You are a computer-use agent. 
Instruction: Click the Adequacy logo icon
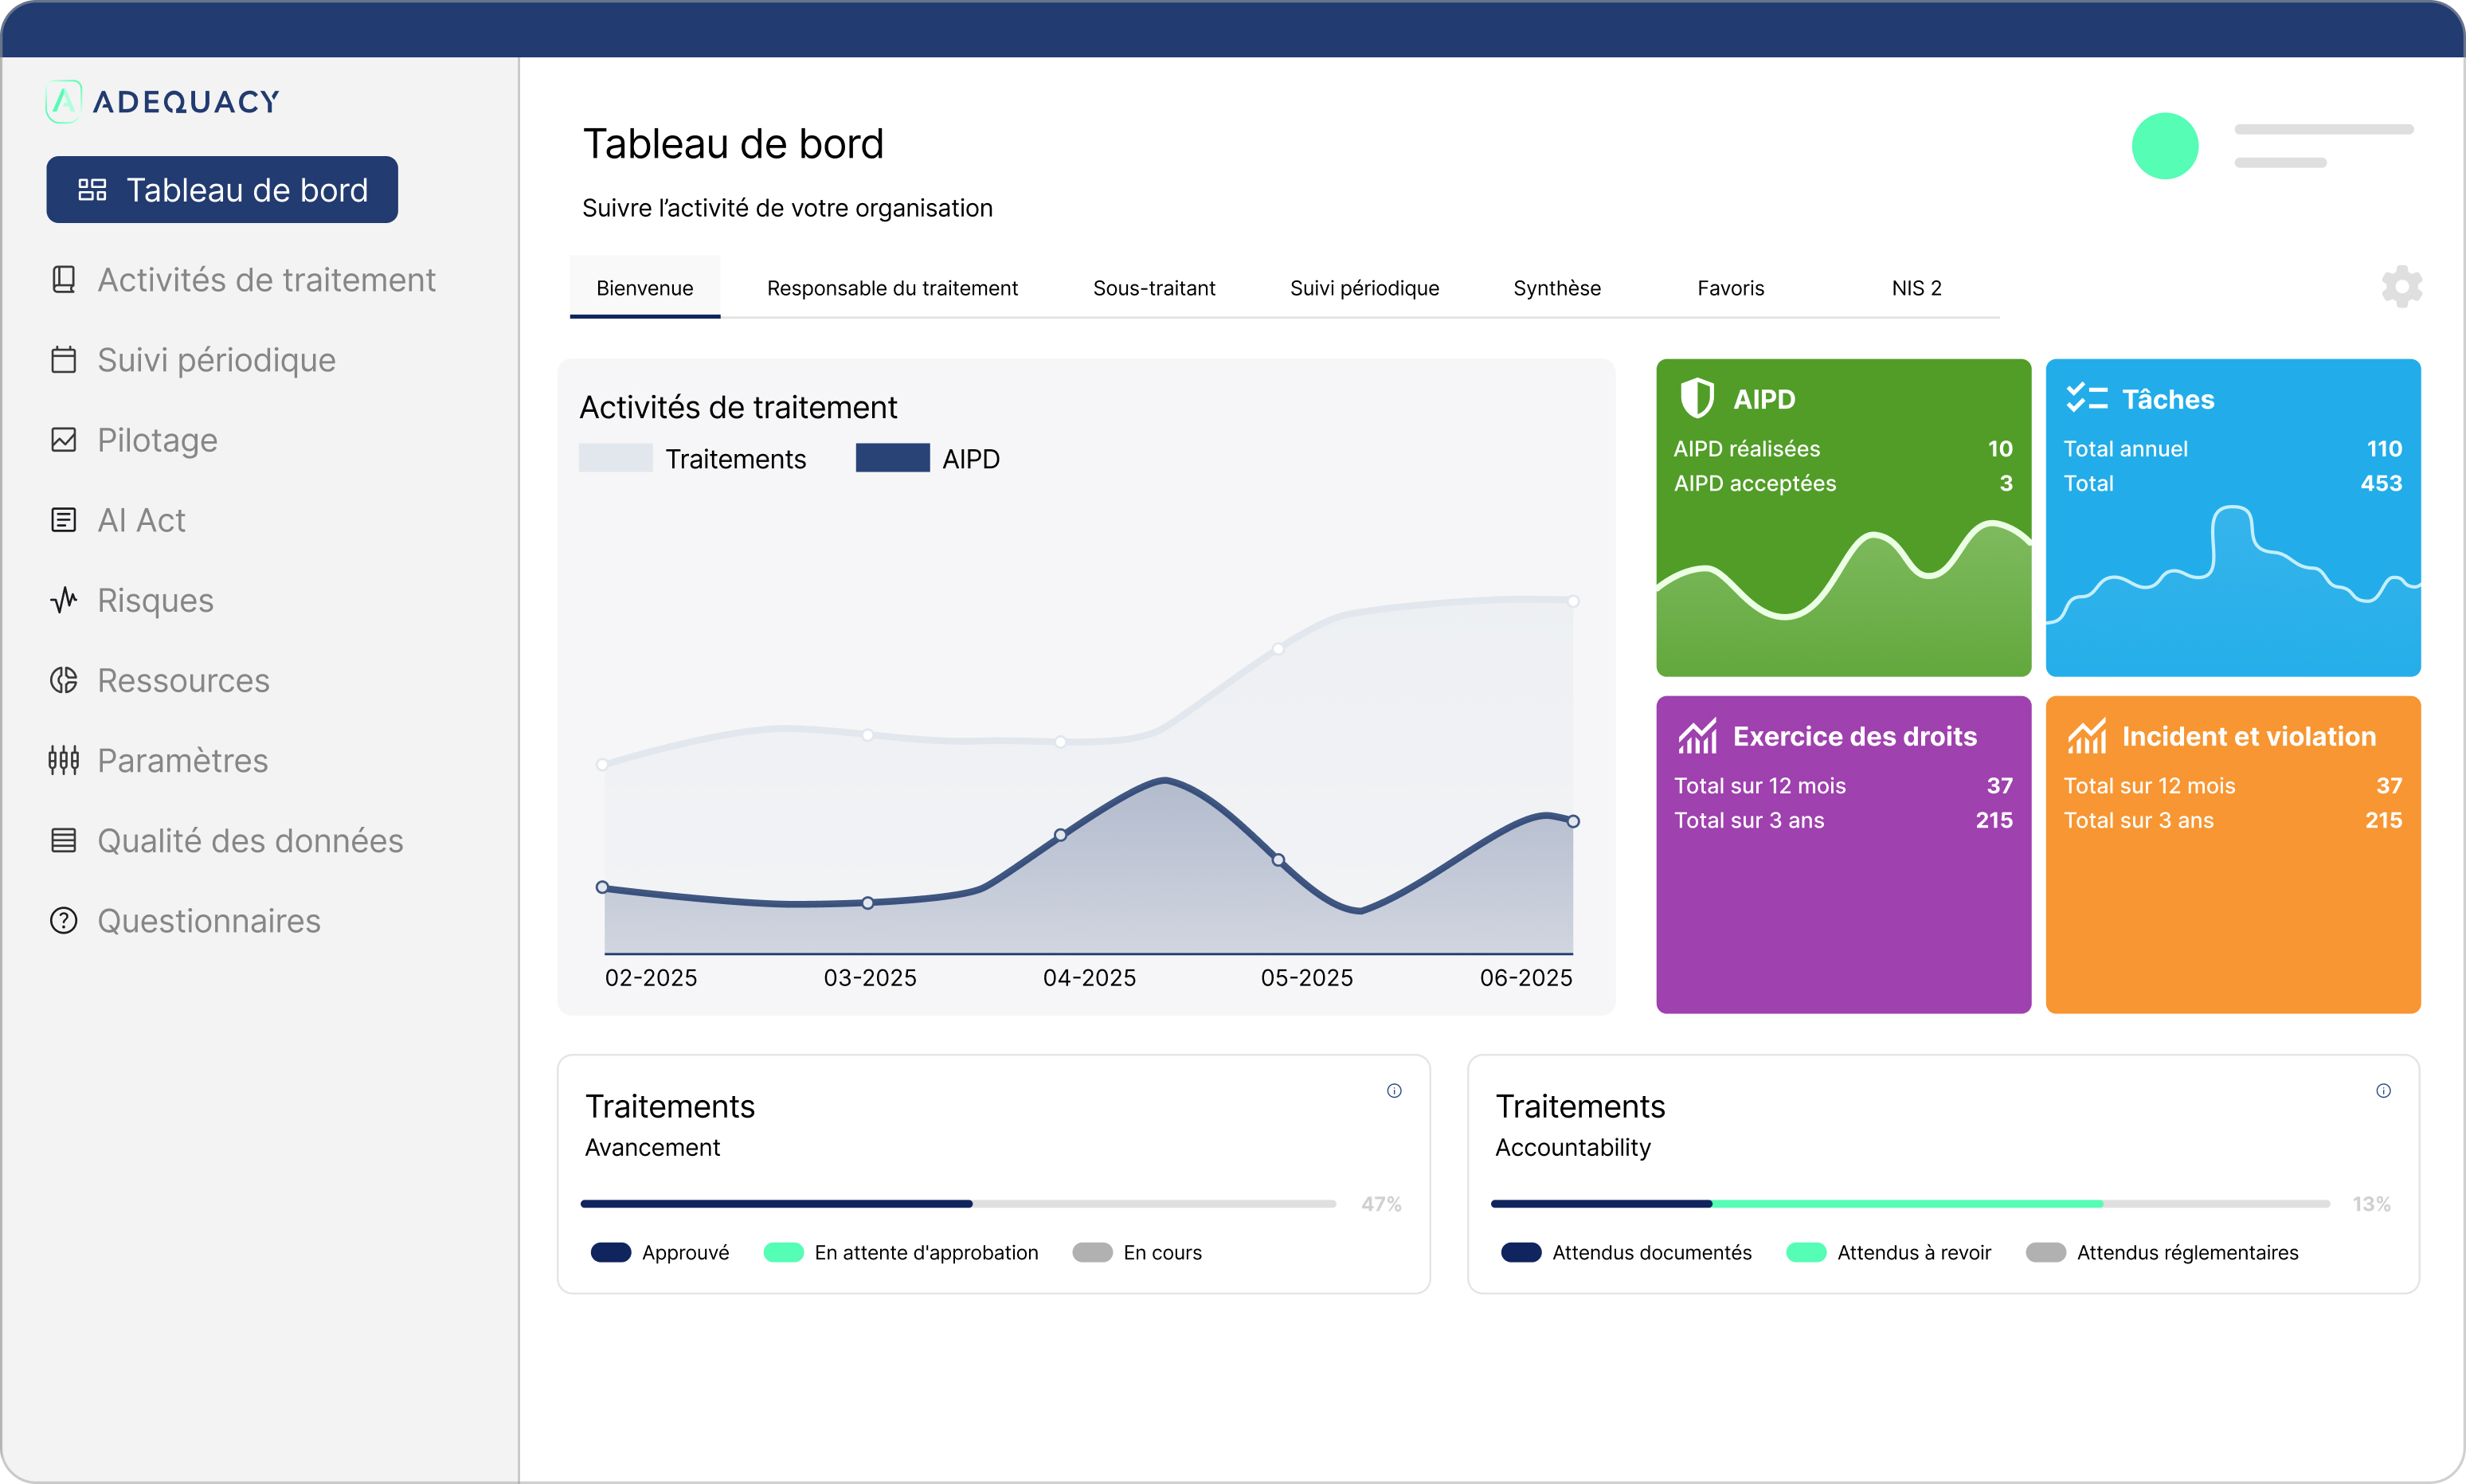64,101
